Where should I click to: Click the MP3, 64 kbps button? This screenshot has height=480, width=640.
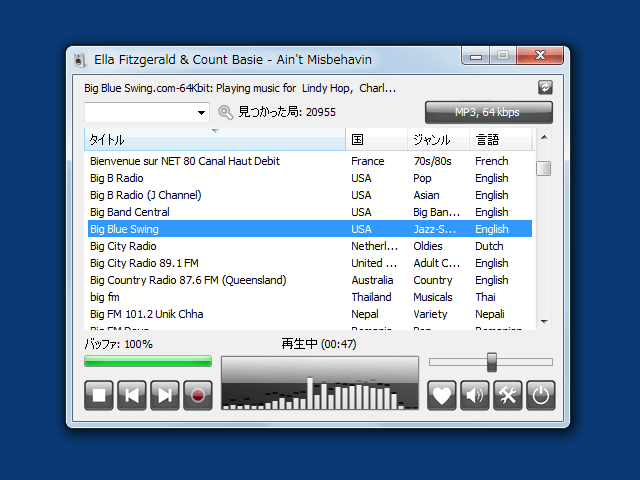(x=489, y=112)
